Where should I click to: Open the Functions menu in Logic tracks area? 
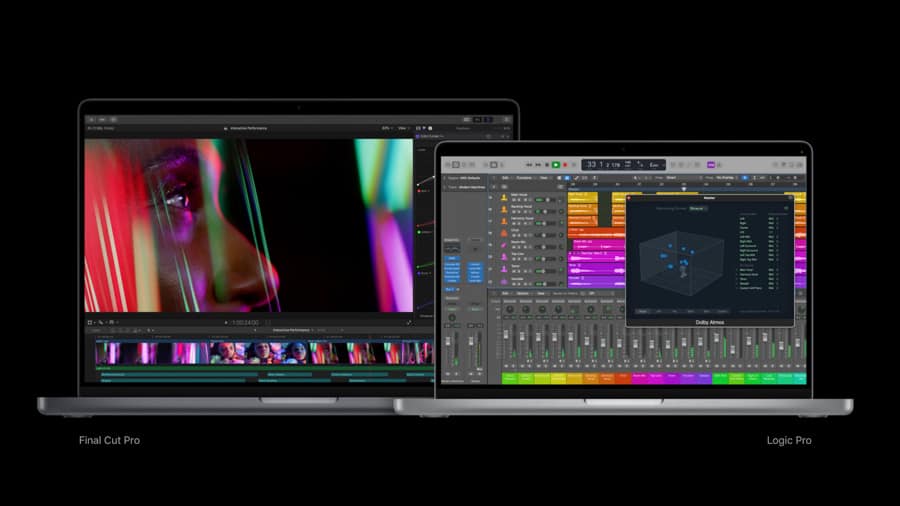point(524,178)
